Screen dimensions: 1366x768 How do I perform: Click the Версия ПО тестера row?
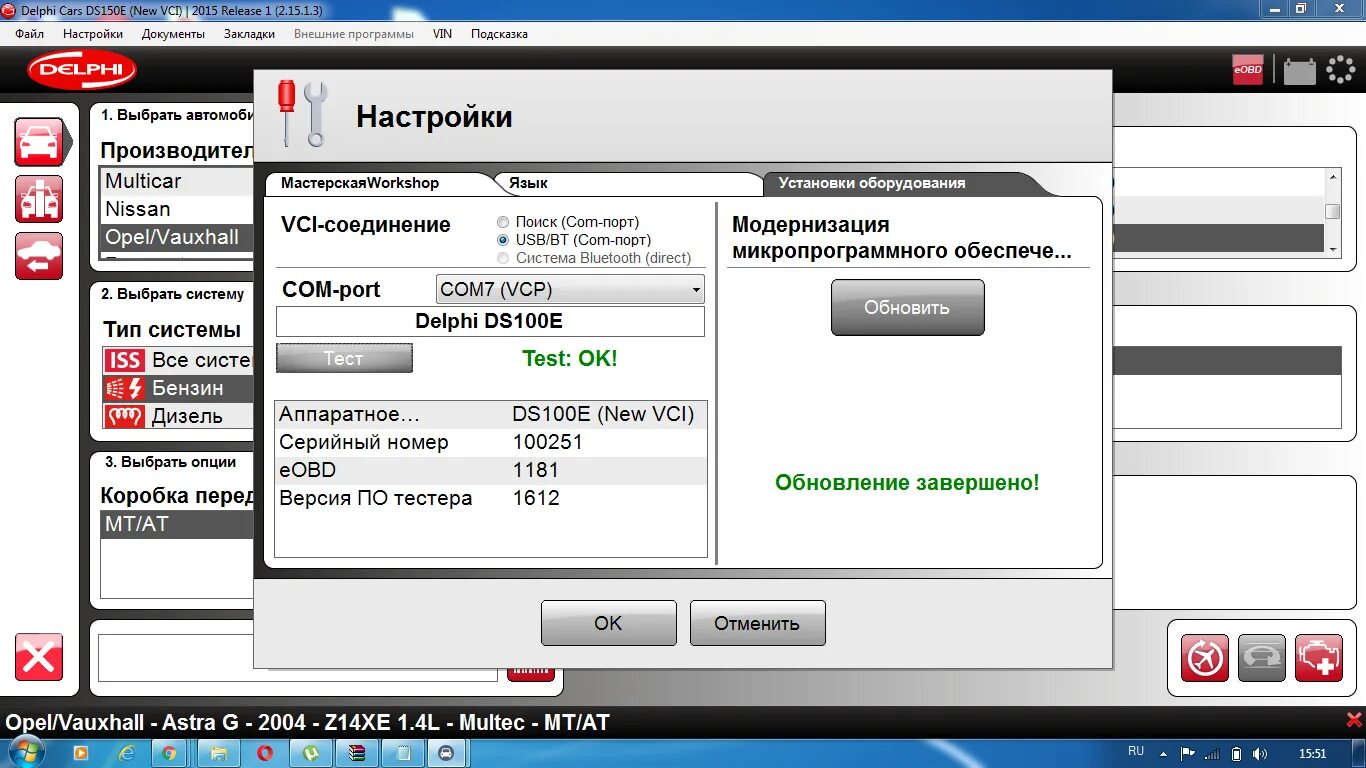491,498
